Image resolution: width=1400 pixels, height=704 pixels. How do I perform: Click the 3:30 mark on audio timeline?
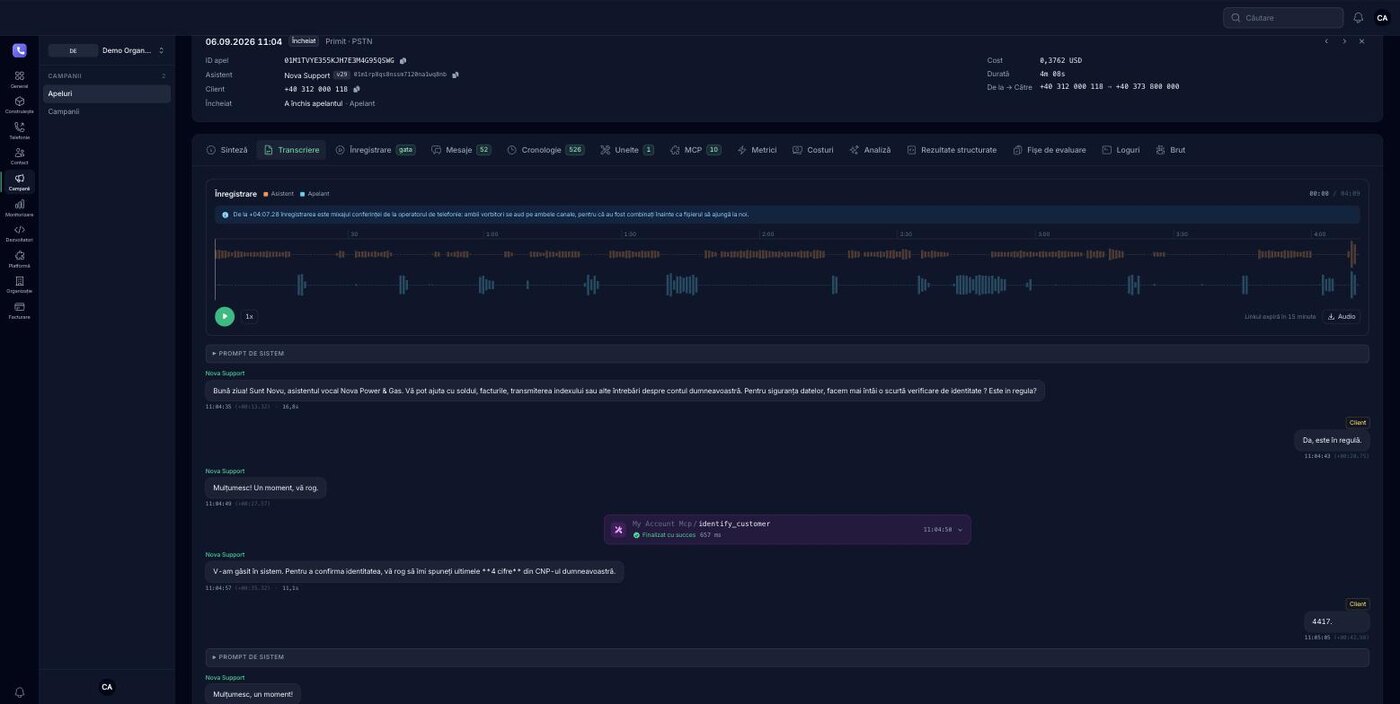coord(1182,234)
